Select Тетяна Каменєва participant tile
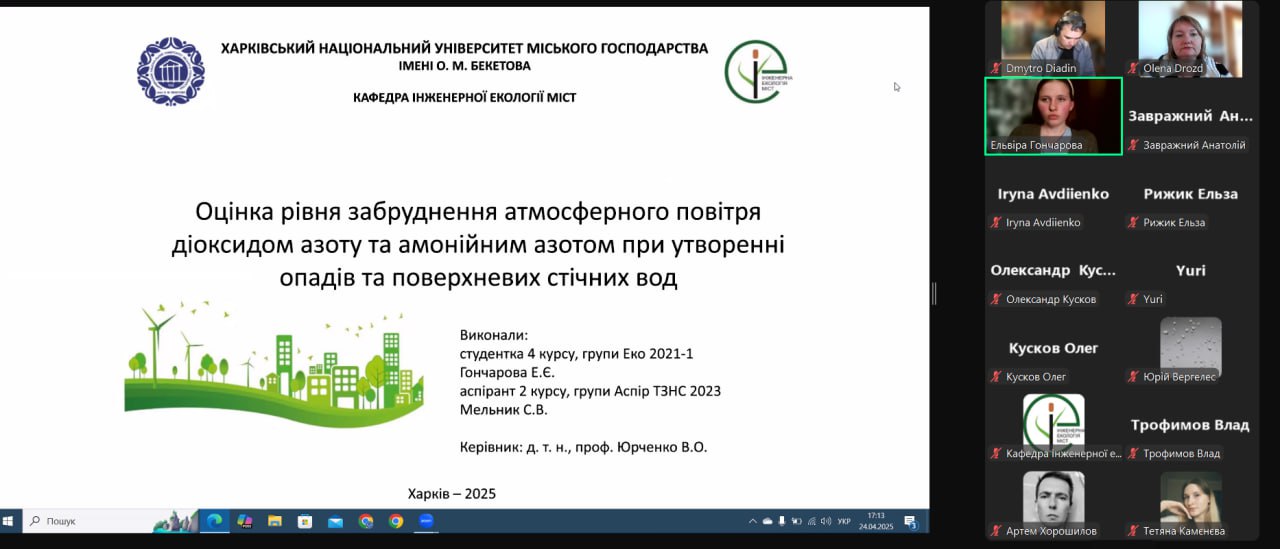 [1190, 502]
